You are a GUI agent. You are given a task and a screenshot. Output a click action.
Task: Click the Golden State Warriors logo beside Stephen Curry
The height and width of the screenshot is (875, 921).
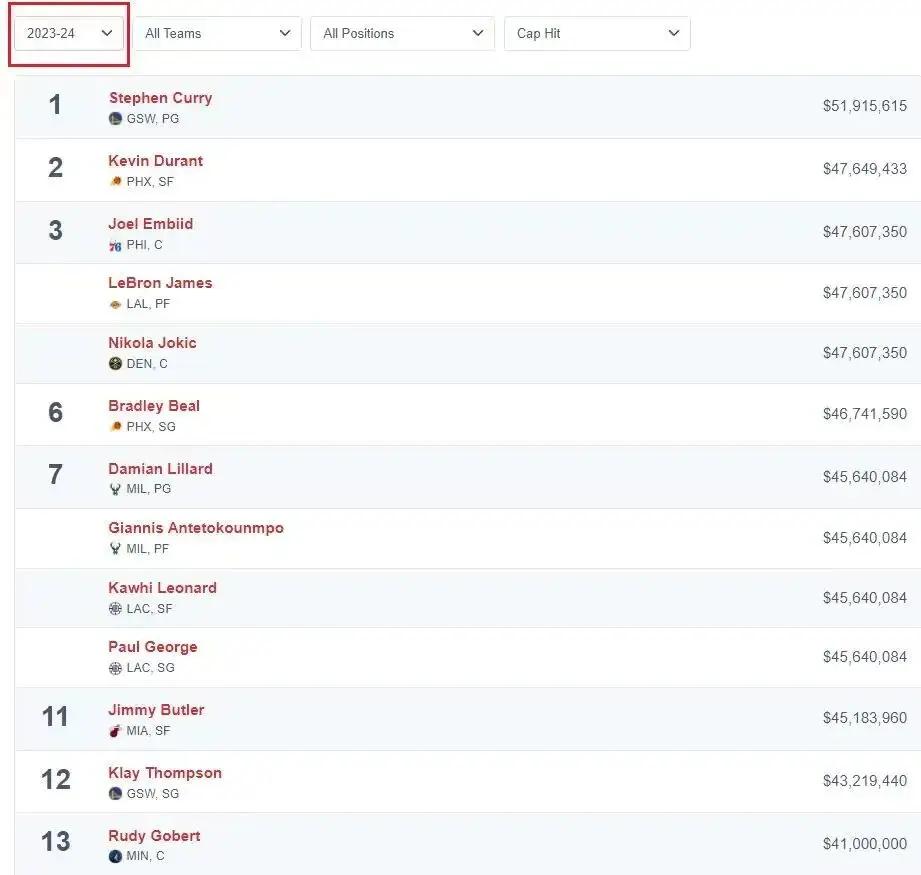point(115,119)
